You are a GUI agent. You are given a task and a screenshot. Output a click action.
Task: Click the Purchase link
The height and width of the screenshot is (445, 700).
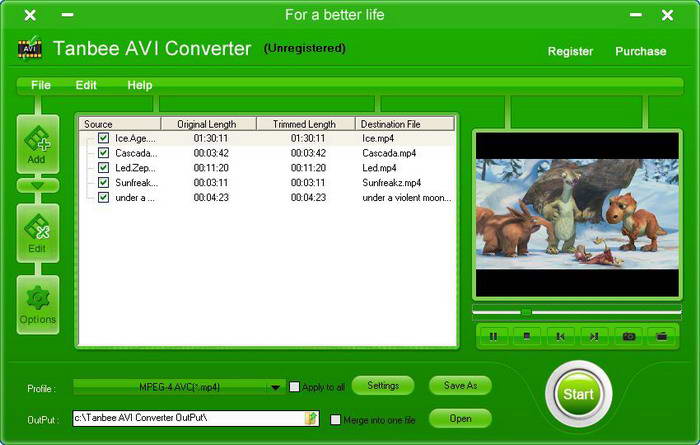pyautogui.click(x=641, y=51)
